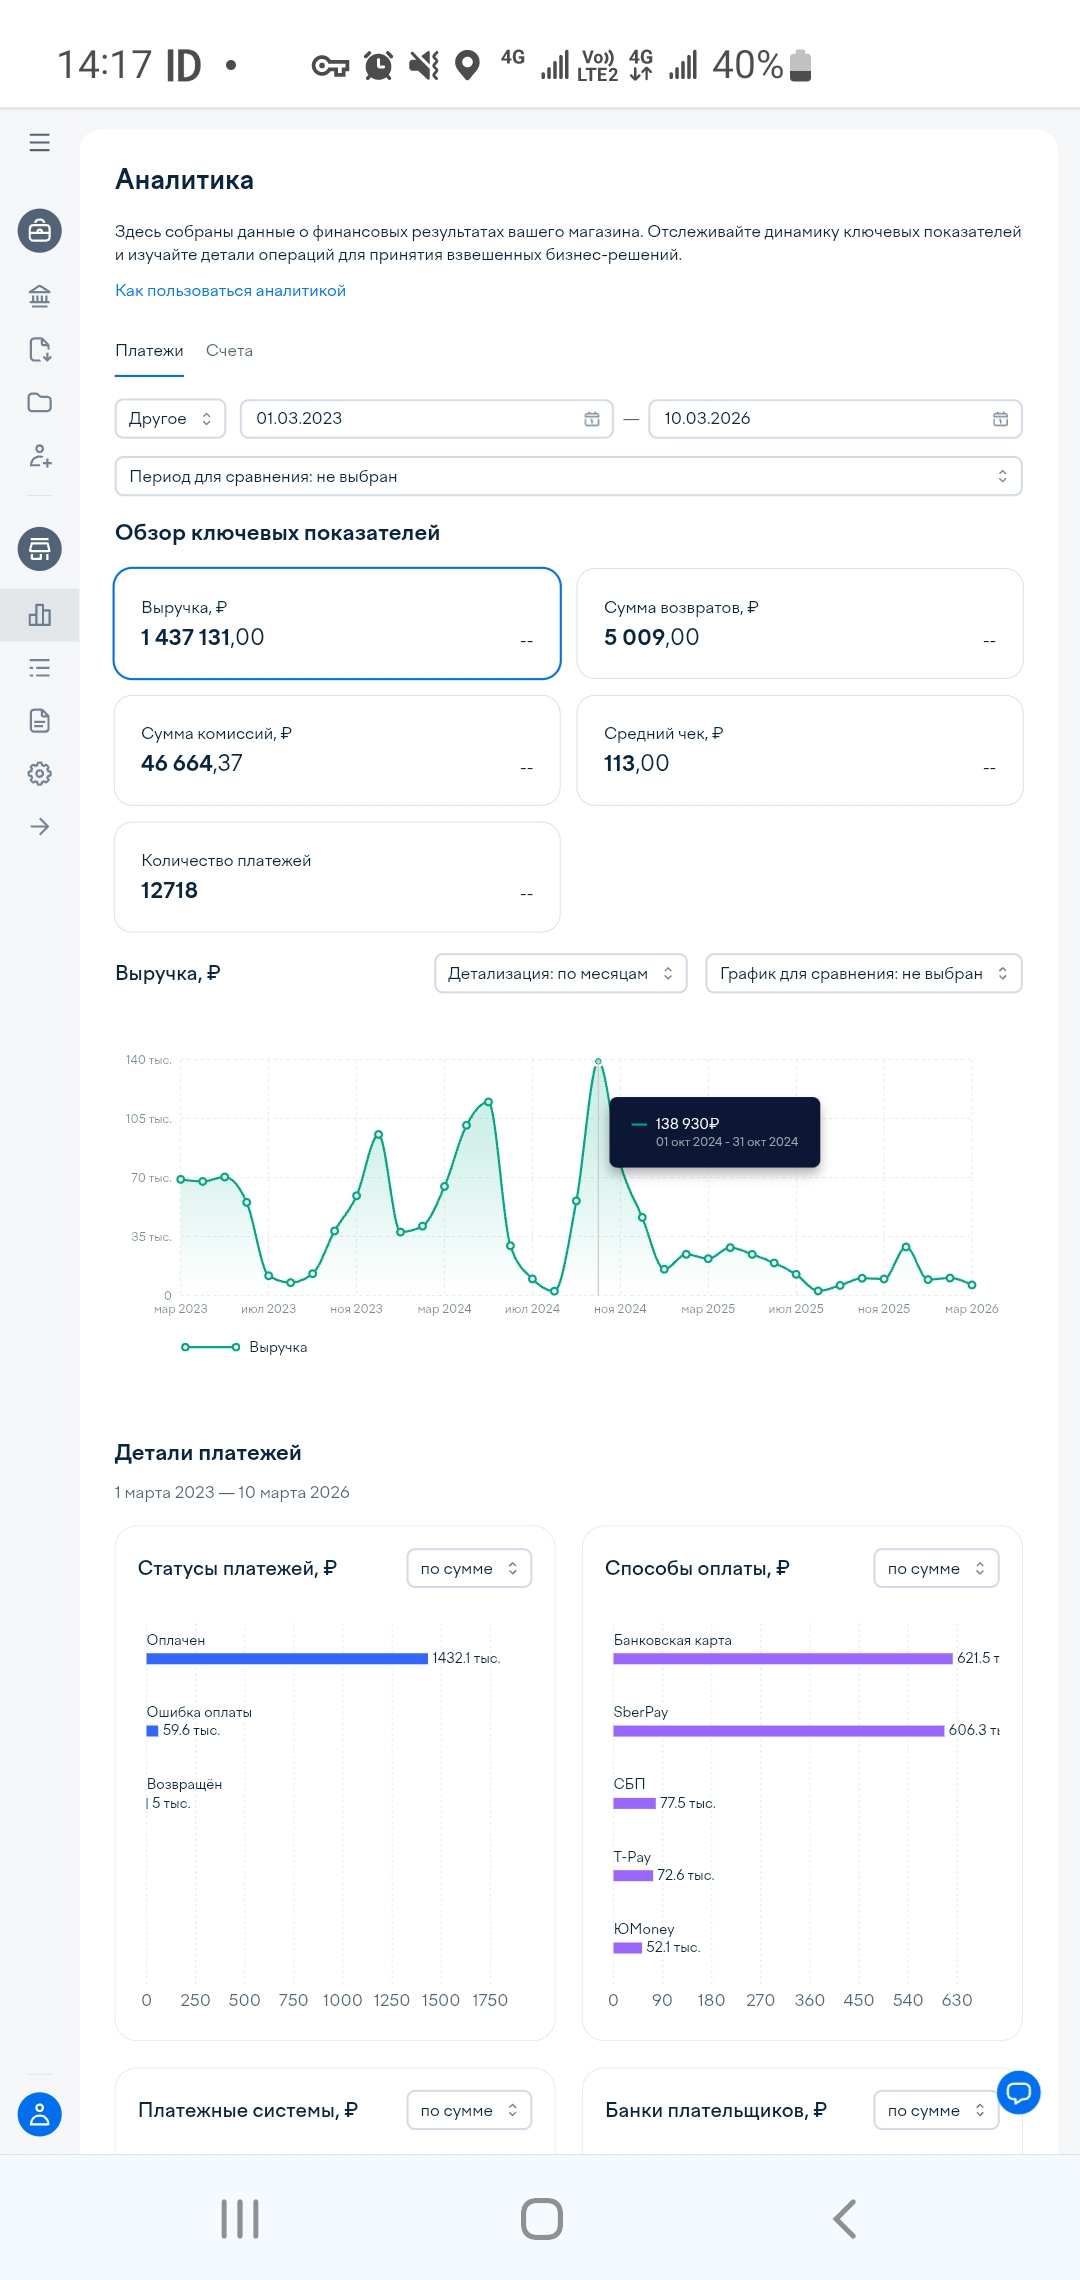Image resolution: width=1080 pixels, height=2280 pixels.
Task: Open Период для сравнения dropdown
Action: pyautogui.click(x=568, y=477)
